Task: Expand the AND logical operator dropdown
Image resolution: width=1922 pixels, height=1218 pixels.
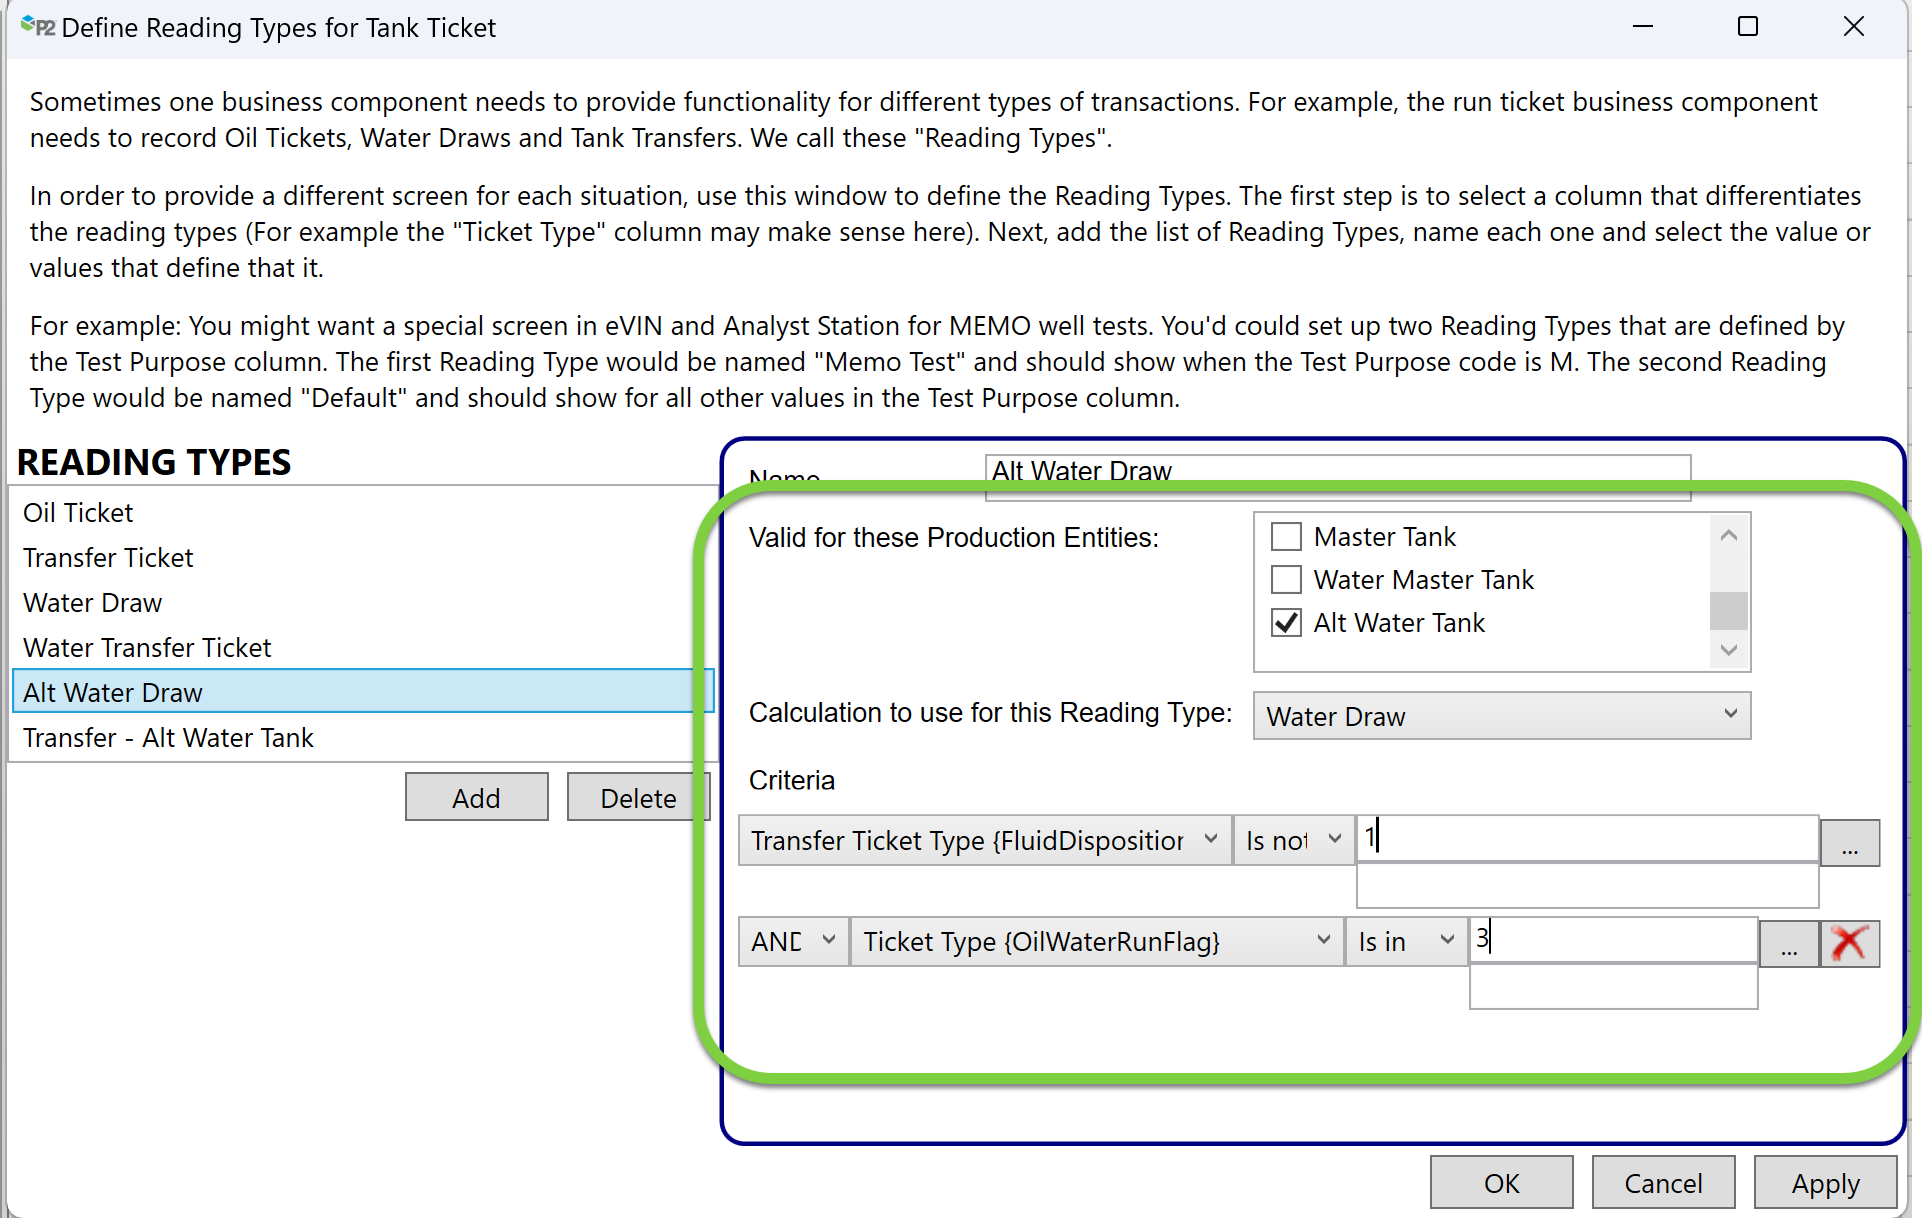Action: pyautogui.click(x=793, y=942)
